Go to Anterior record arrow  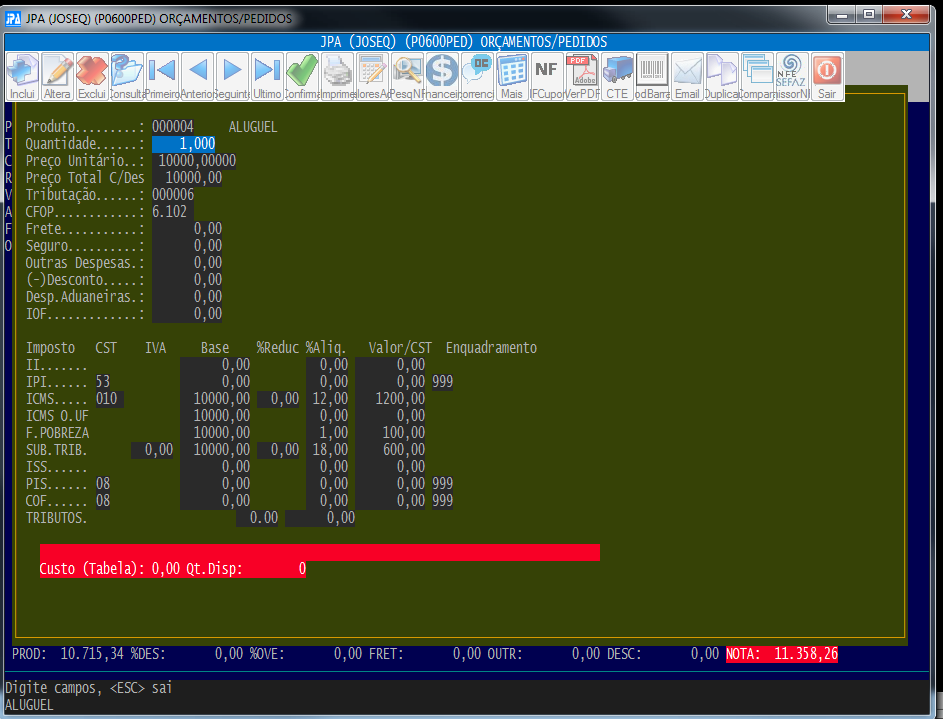197,76
